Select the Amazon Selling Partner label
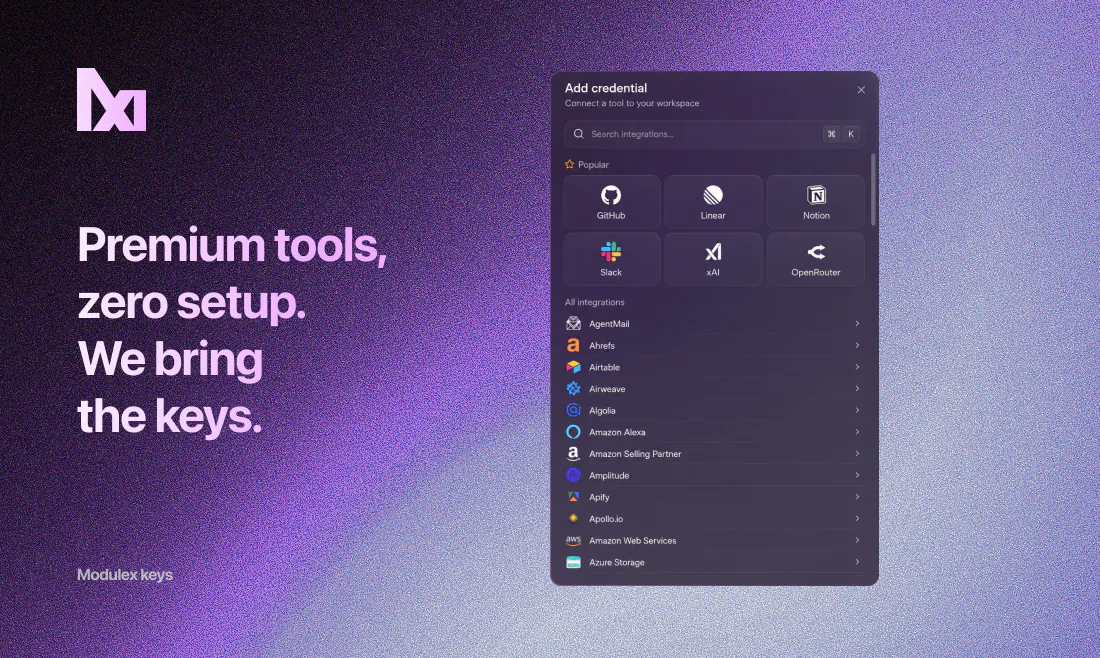This screenshot has height=658, width=1100. click(635, 454)
